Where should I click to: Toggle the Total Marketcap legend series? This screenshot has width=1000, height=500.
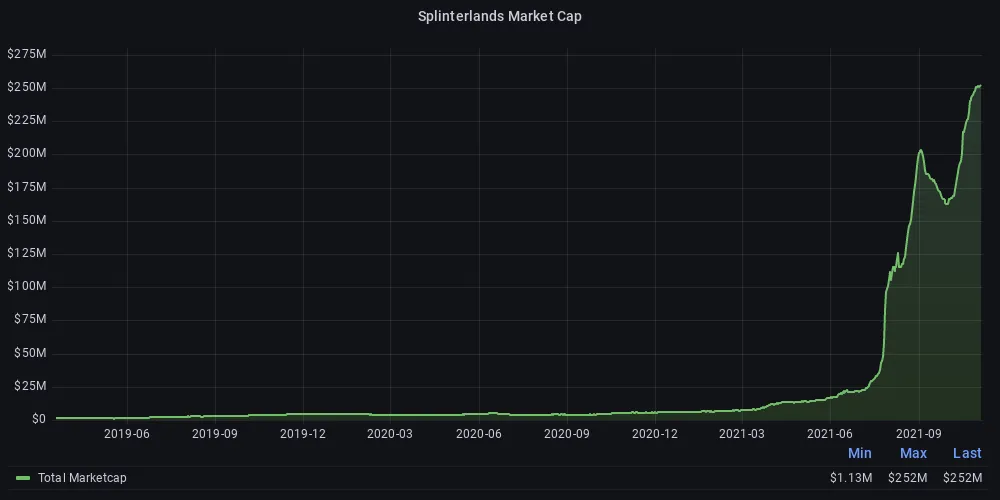point(82,477)
